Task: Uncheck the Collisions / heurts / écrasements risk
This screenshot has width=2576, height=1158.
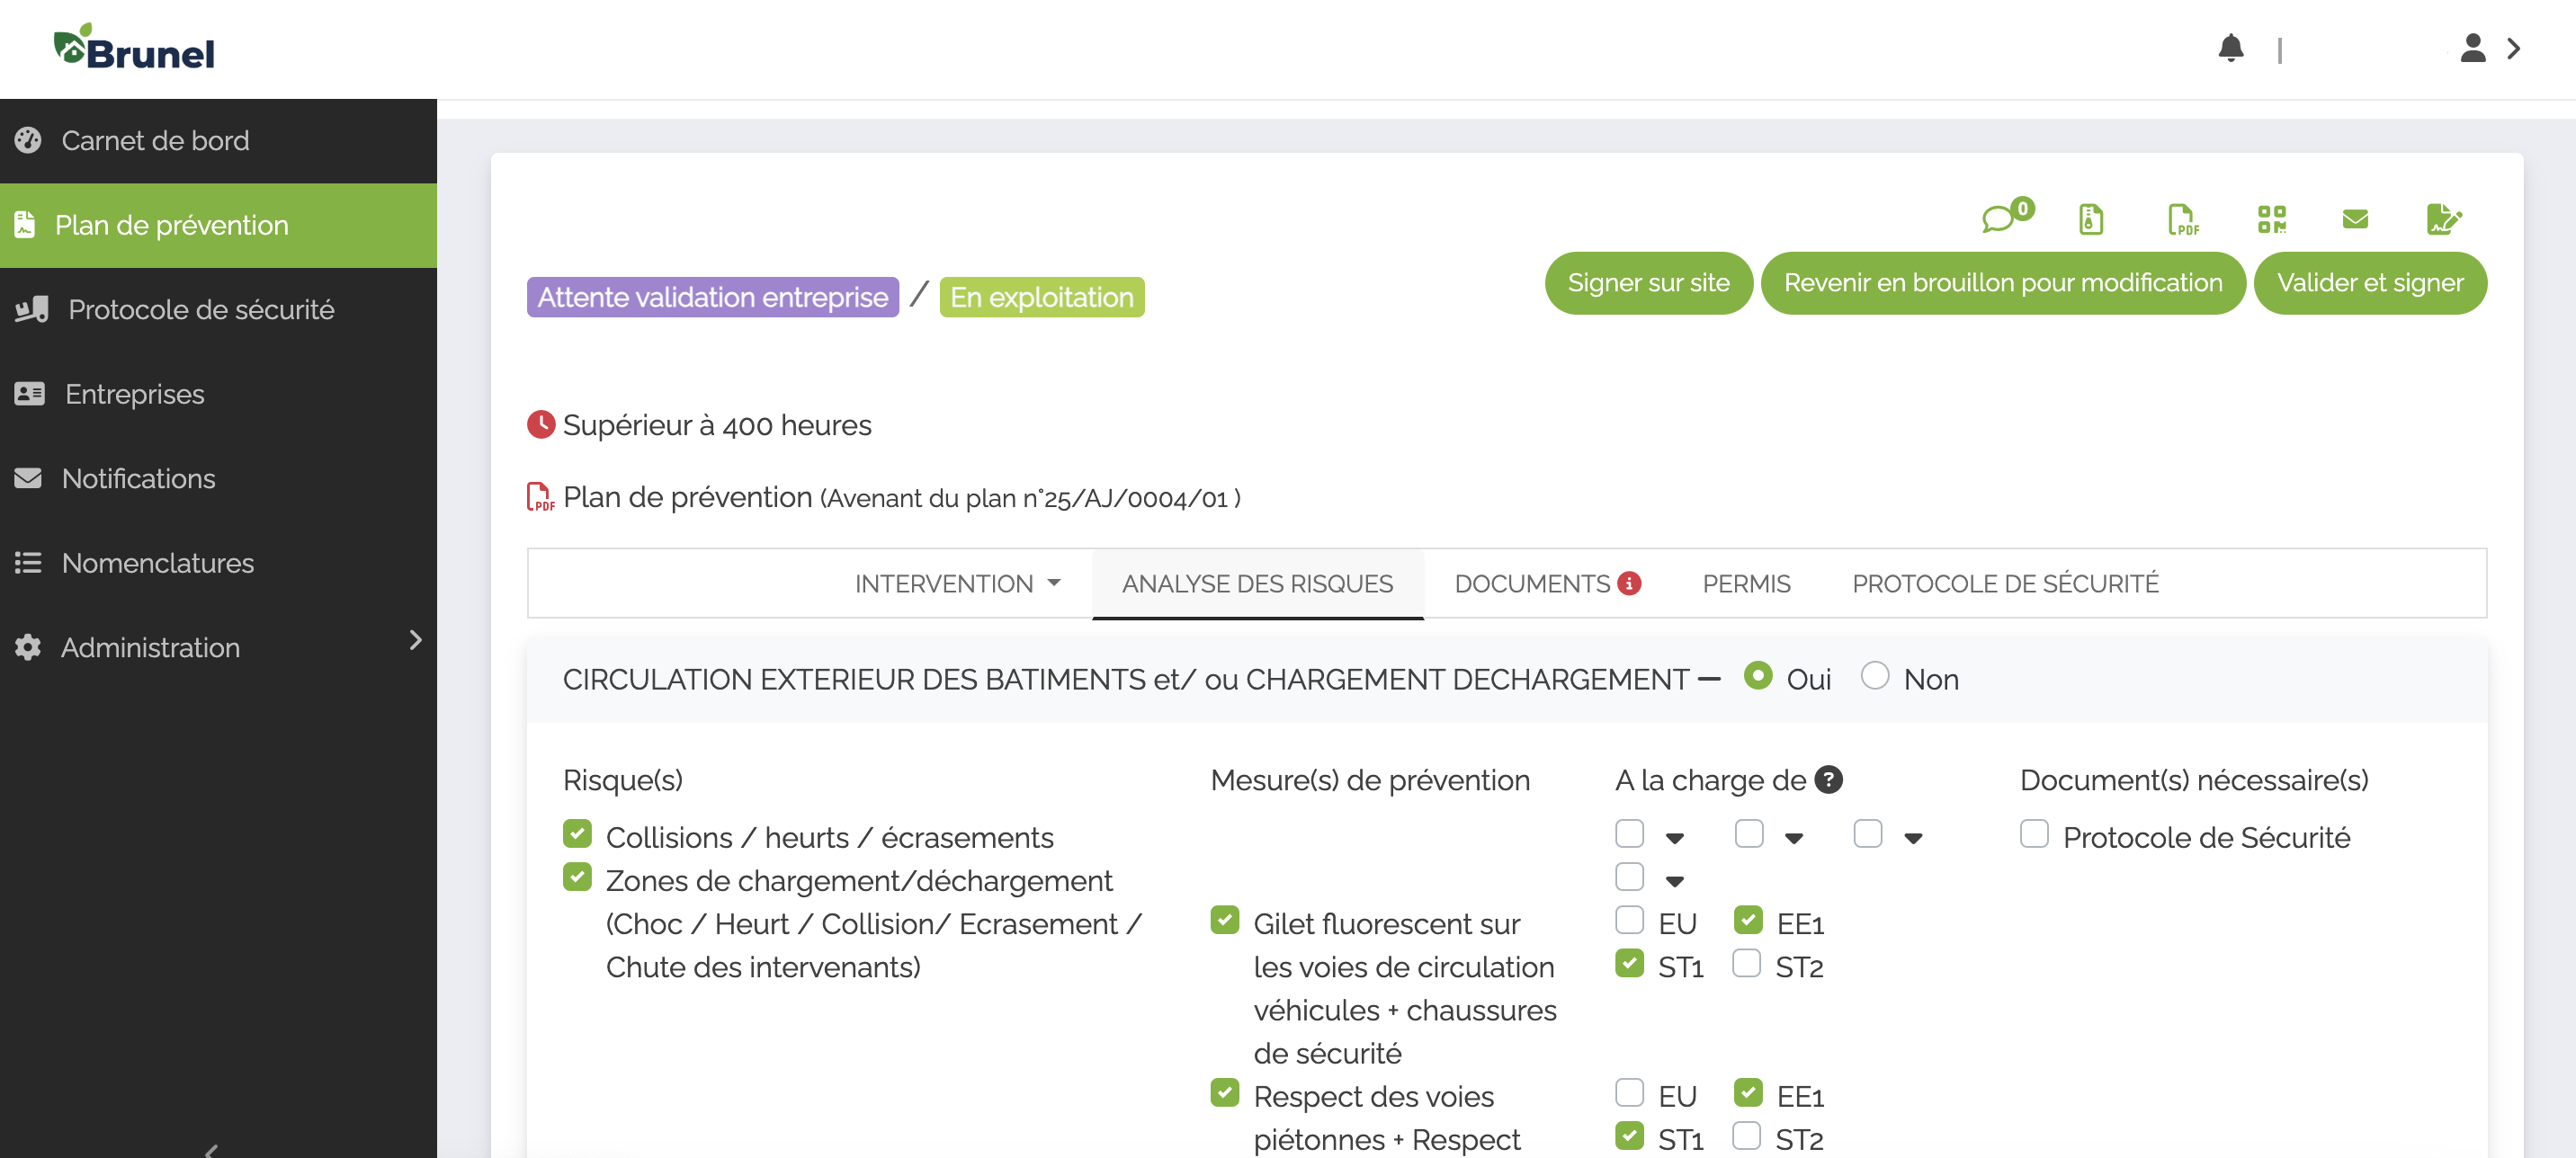Action: [x=578, y=834]
